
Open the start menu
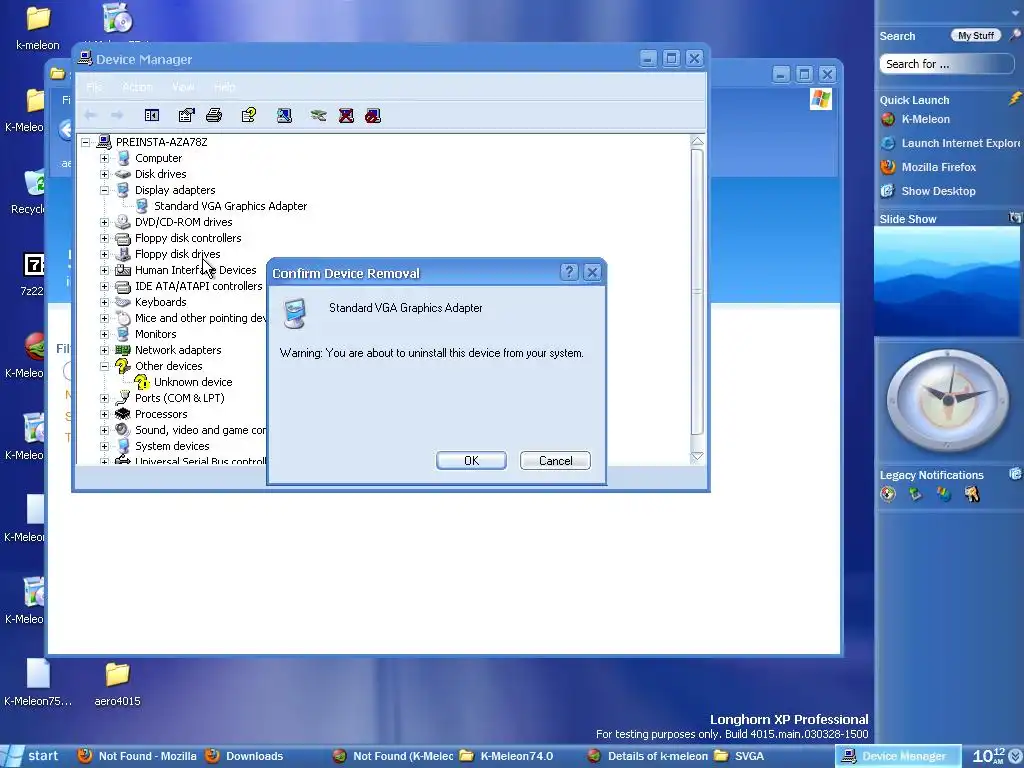click(x=33, y=756)
